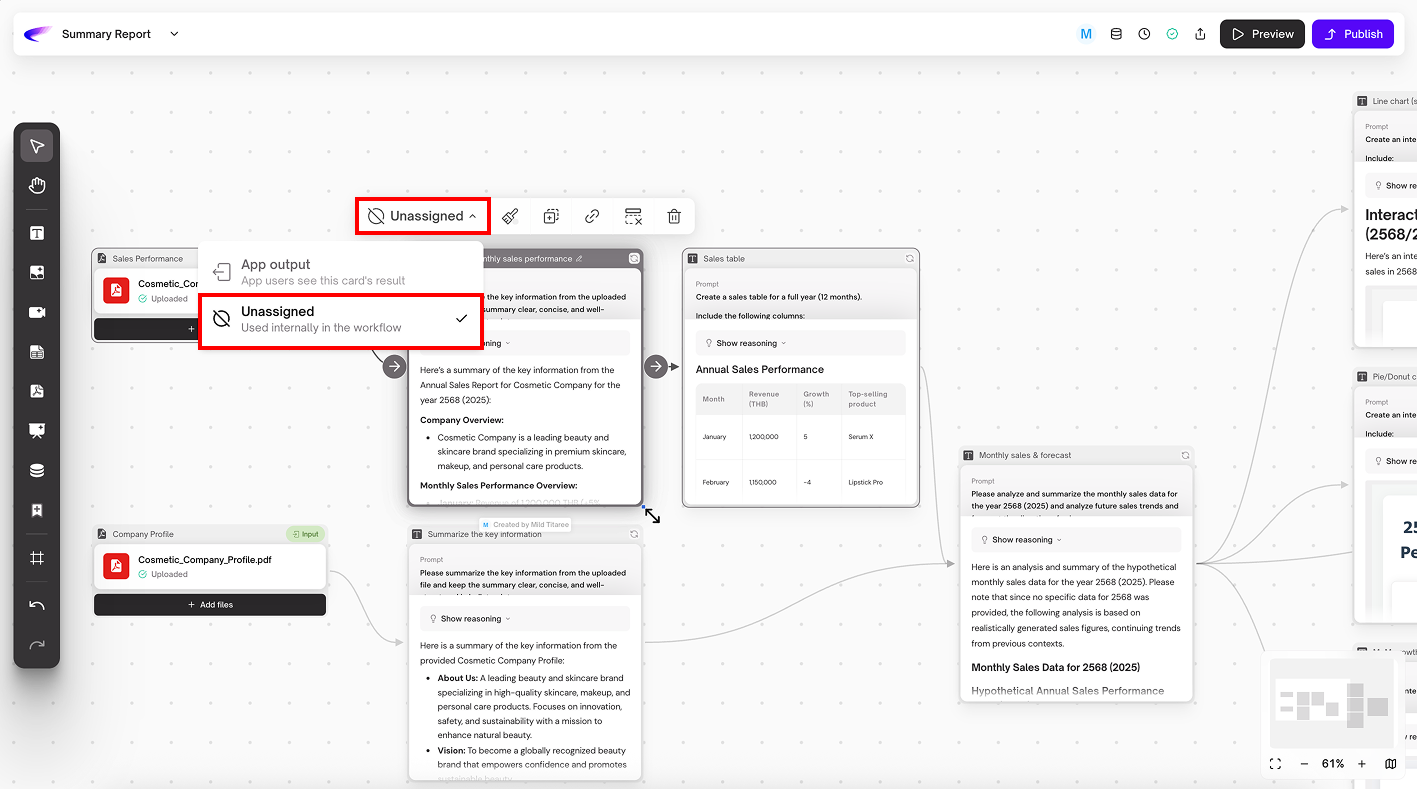Viewport: 1417px width, 789px height.
Task: Click the undo arrow in sidebar
Action: [37, 605]
